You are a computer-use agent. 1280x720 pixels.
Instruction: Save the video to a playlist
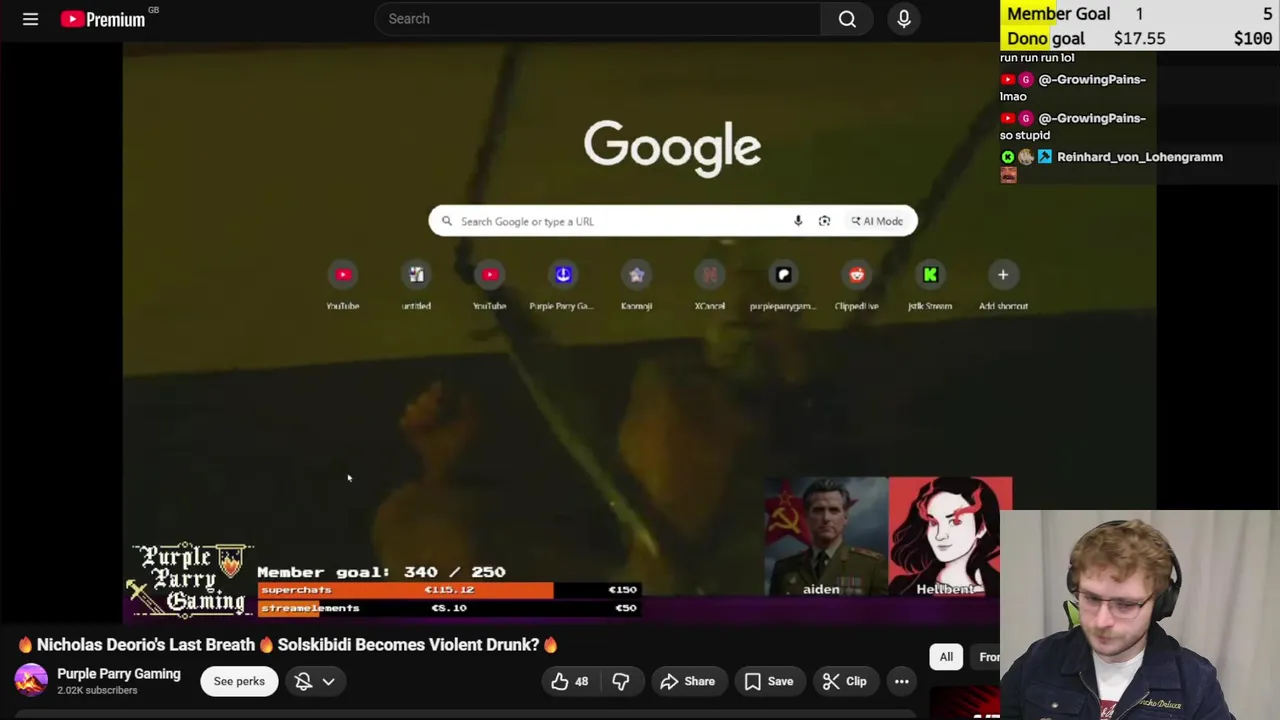pos(769,681)
